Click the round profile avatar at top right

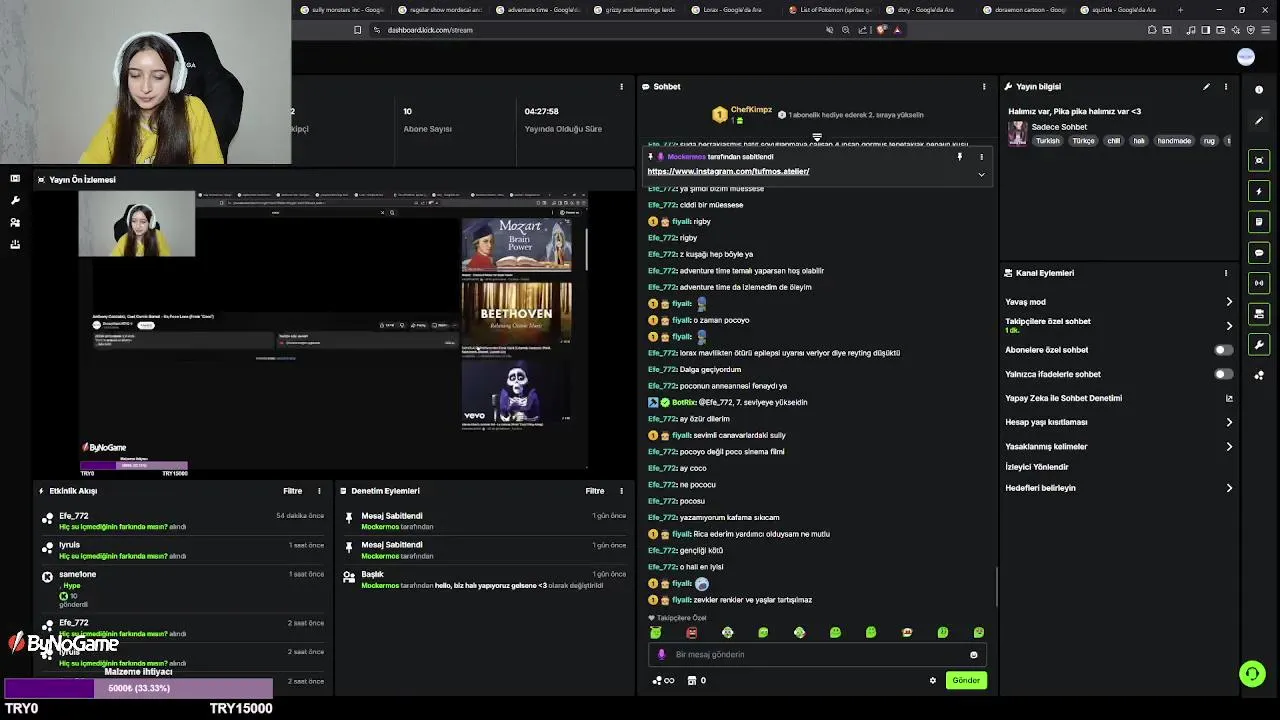(x=1245, y=57)
